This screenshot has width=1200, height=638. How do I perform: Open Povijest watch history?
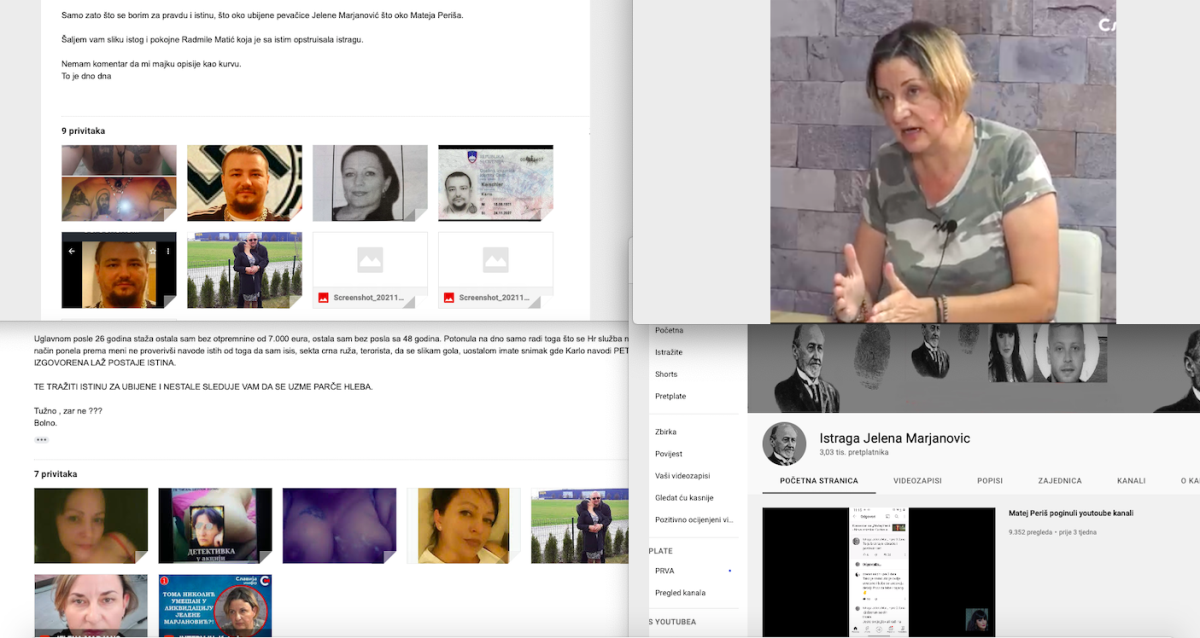pyautogui.click(x=668, y=454)
